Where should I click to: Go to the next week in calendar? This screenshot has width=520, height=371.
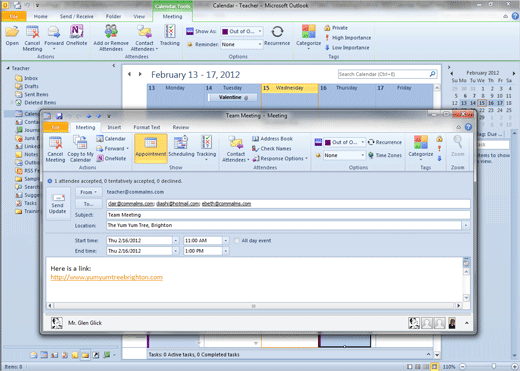pos(140,74)
